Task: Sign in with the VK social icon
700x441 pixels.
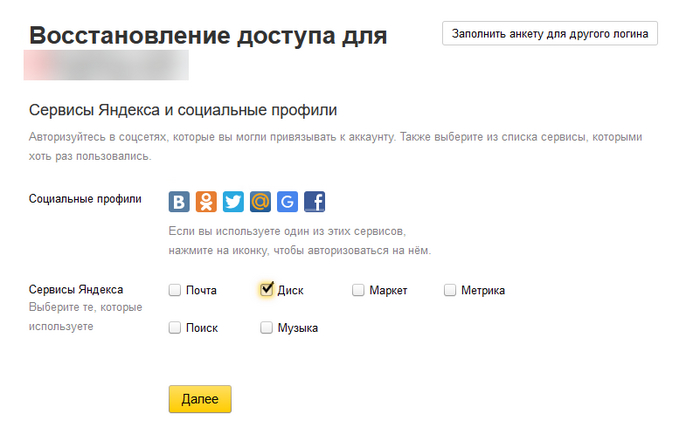Action: (x=179, y=202)
